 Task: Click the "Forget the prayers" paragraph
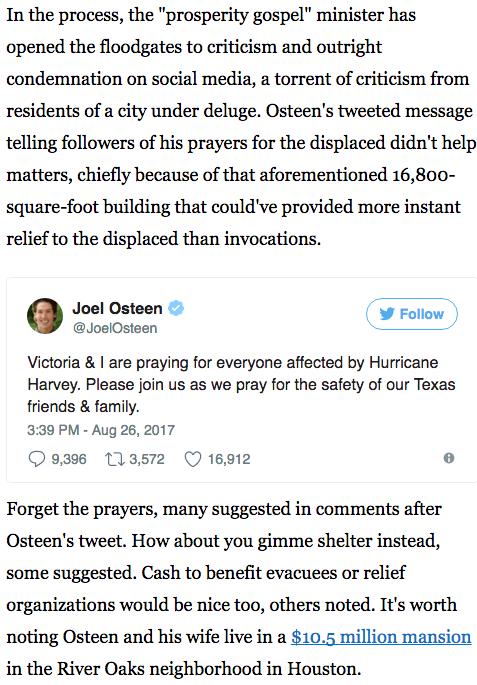point(238,588)
